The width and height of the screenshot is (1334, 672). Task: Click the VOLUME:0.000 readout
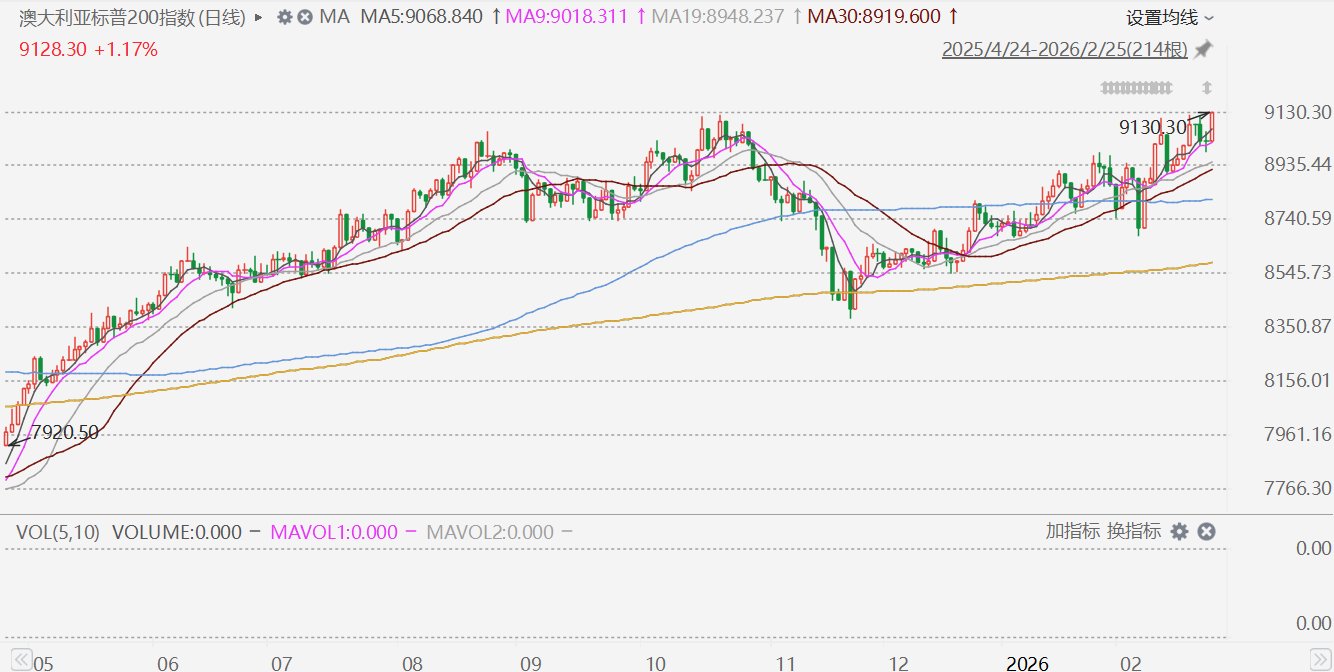click(177, 532)
